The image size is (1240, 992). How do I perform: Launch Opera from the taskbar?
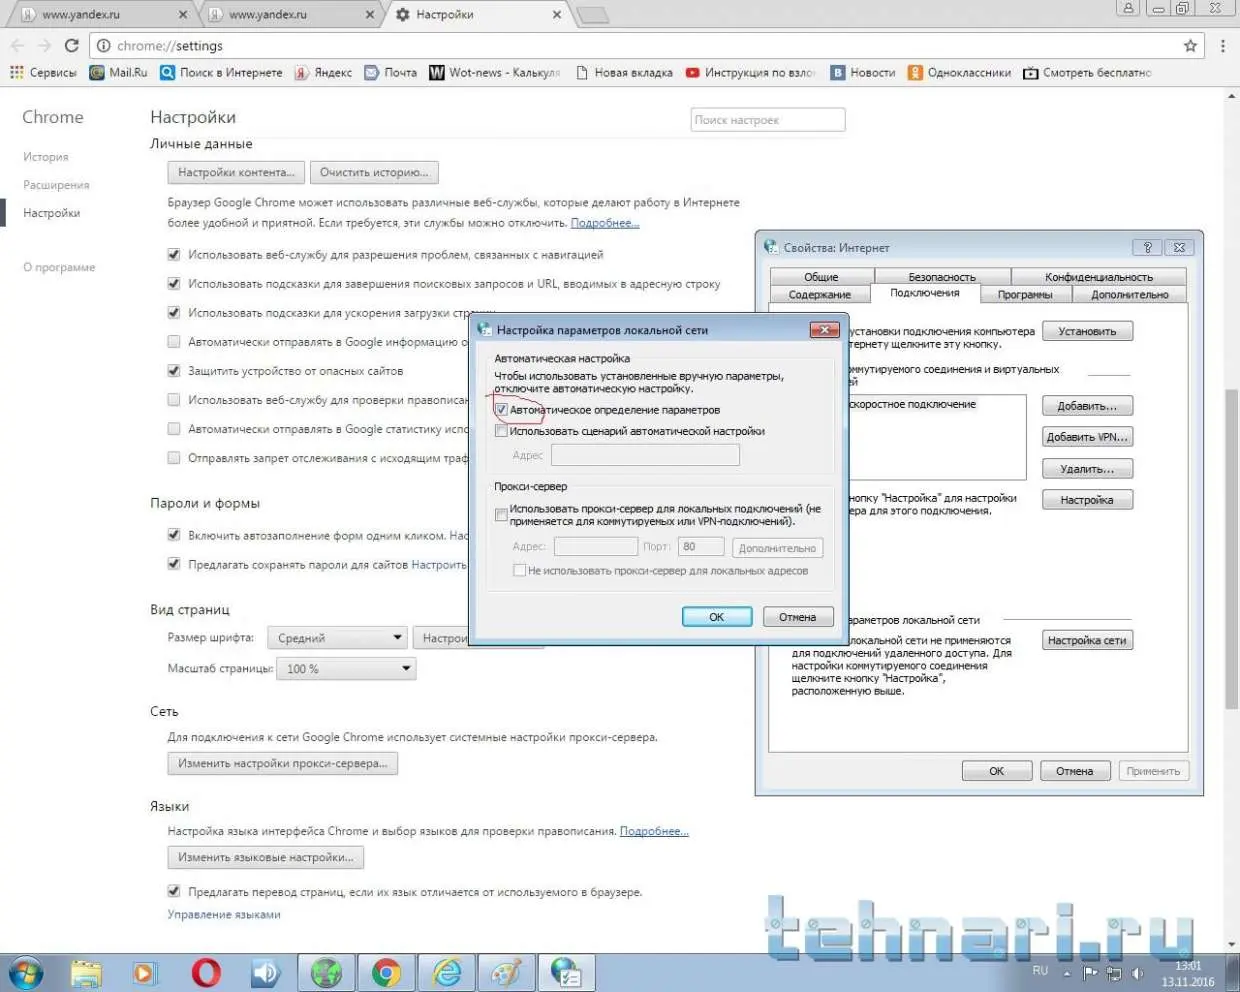click(206, 972)
